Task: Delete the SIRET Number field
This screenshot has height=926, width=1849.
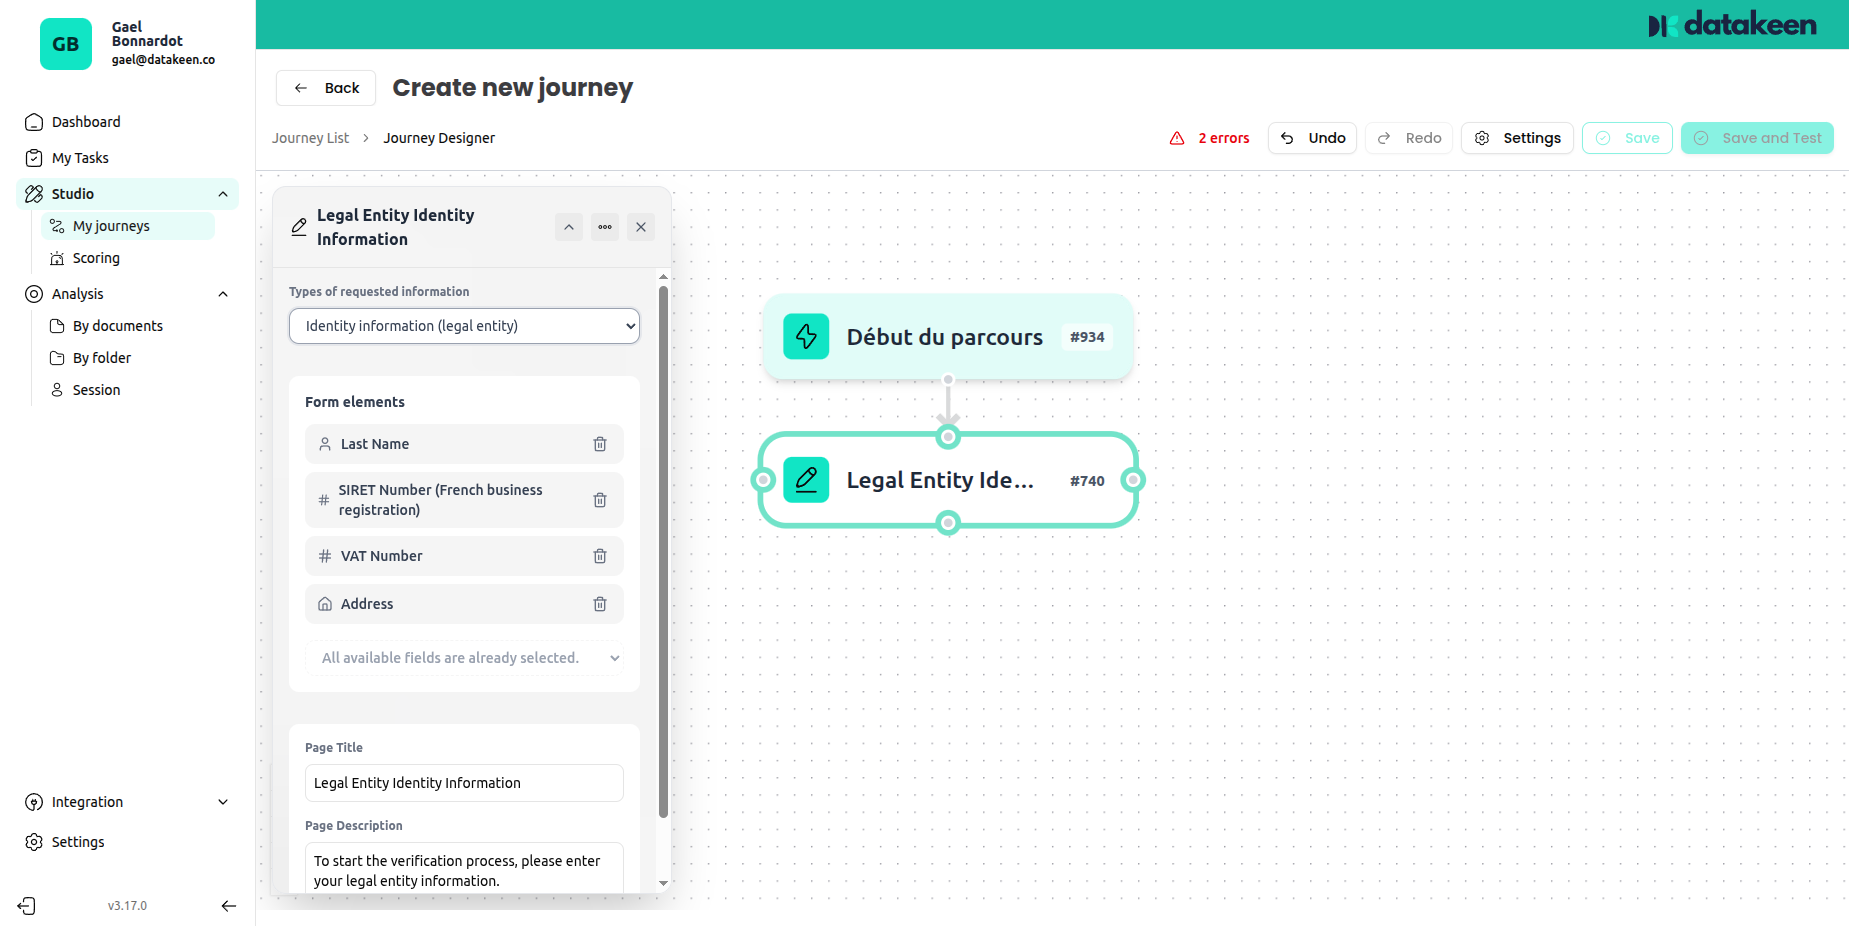Action: pyautogui.click(x=600, y=500)
